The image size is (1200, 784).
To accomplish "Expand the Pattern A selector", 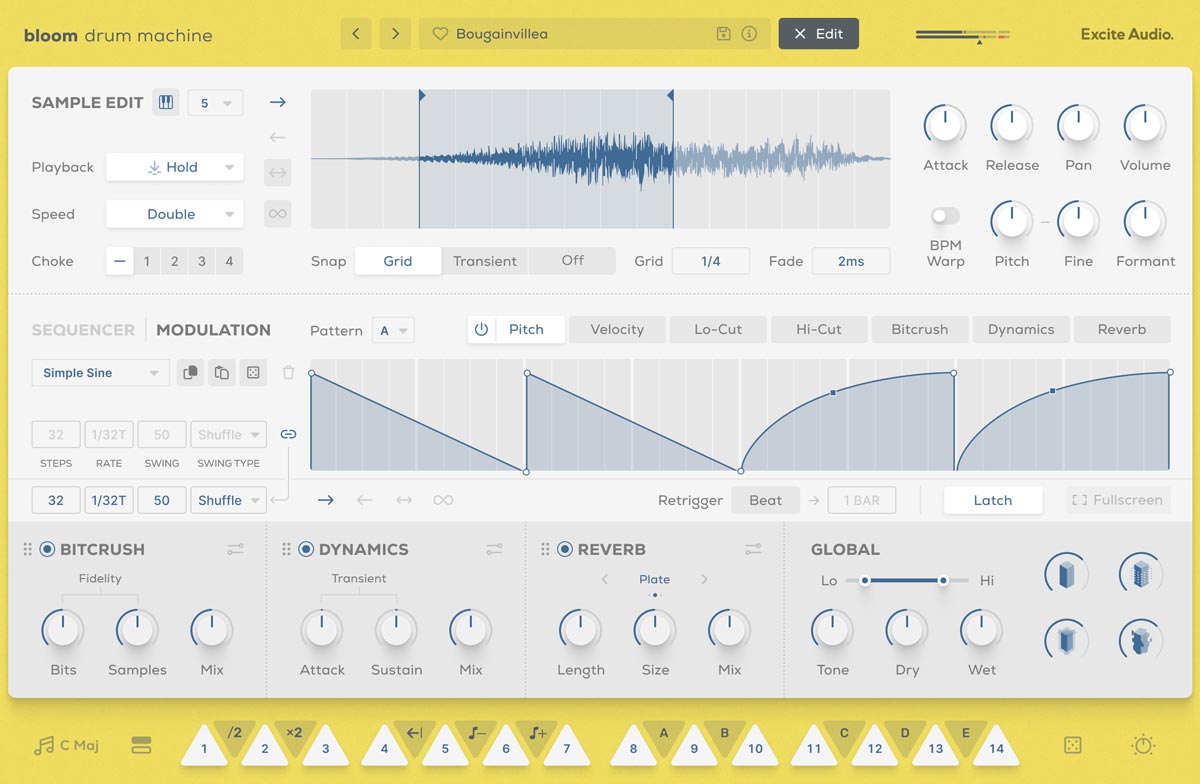I will [393, 330].
